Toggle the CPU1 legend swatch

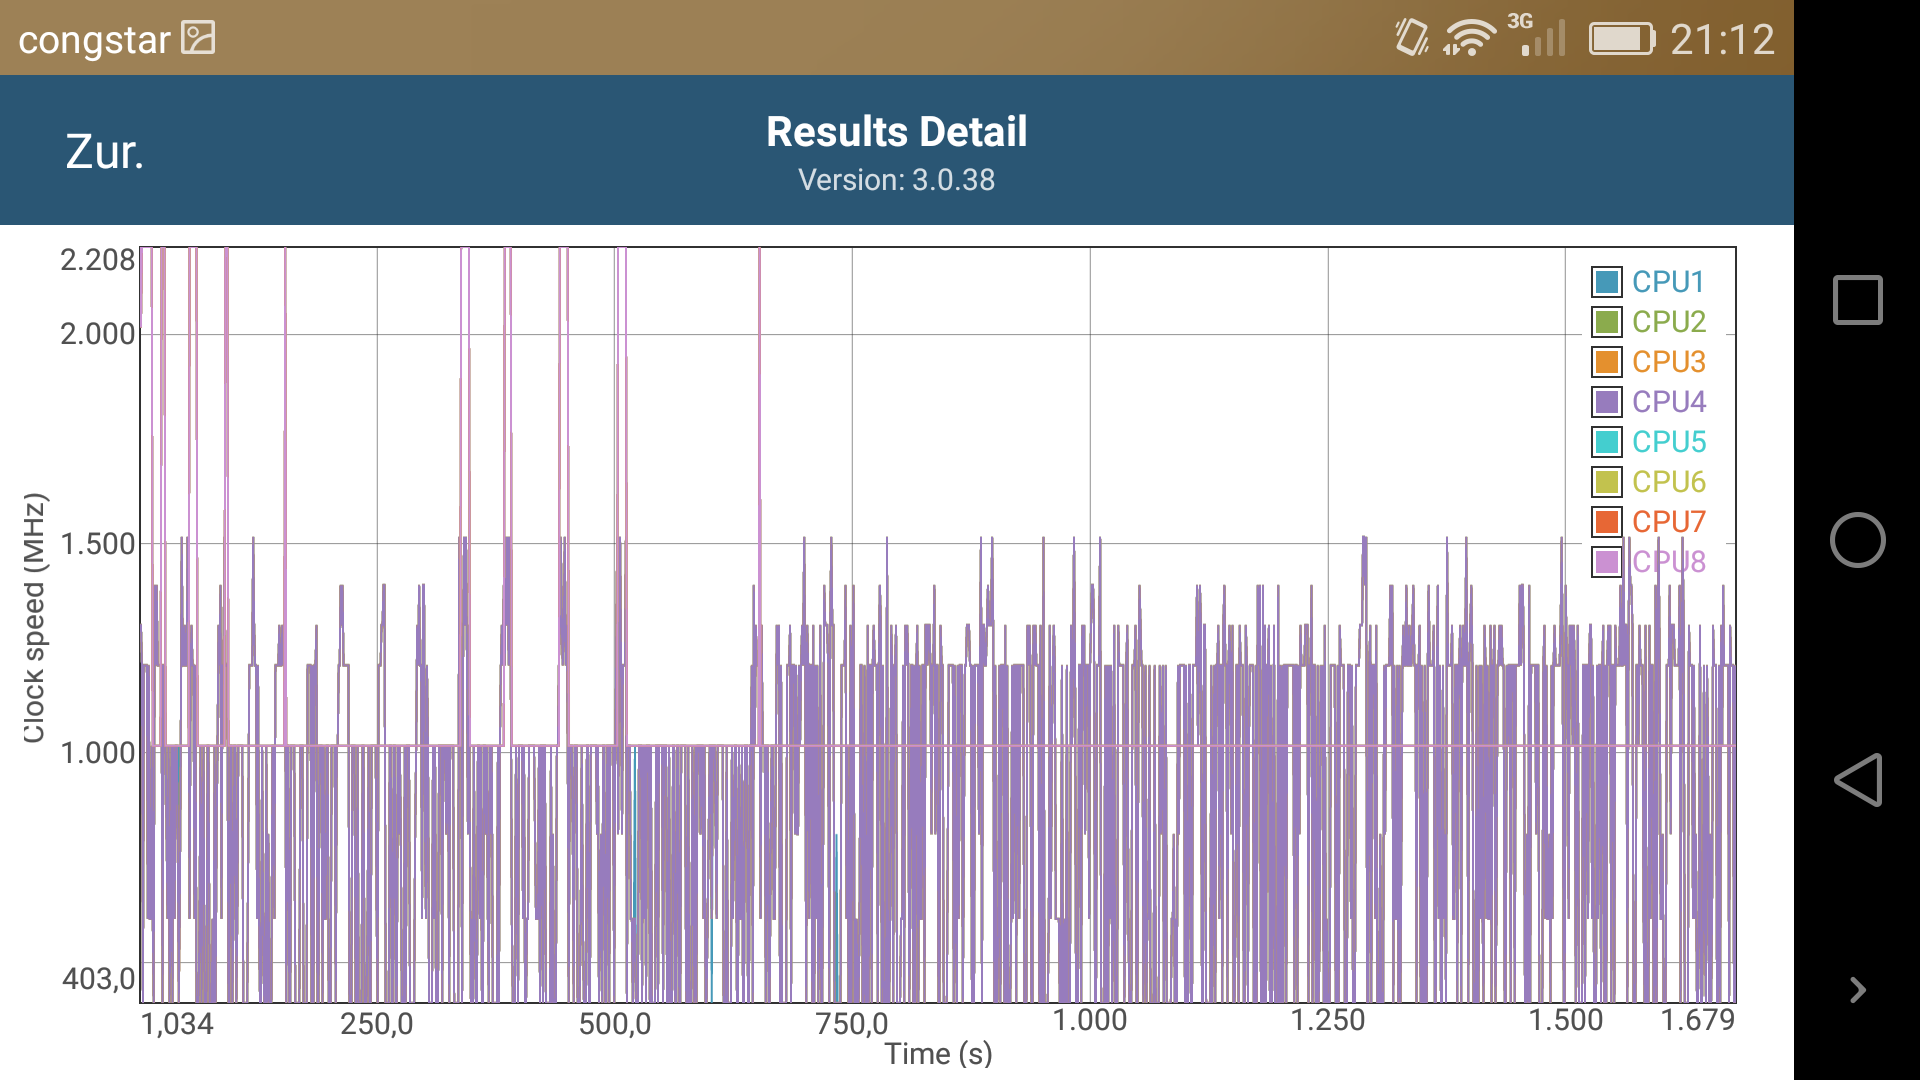point(1606,282)
